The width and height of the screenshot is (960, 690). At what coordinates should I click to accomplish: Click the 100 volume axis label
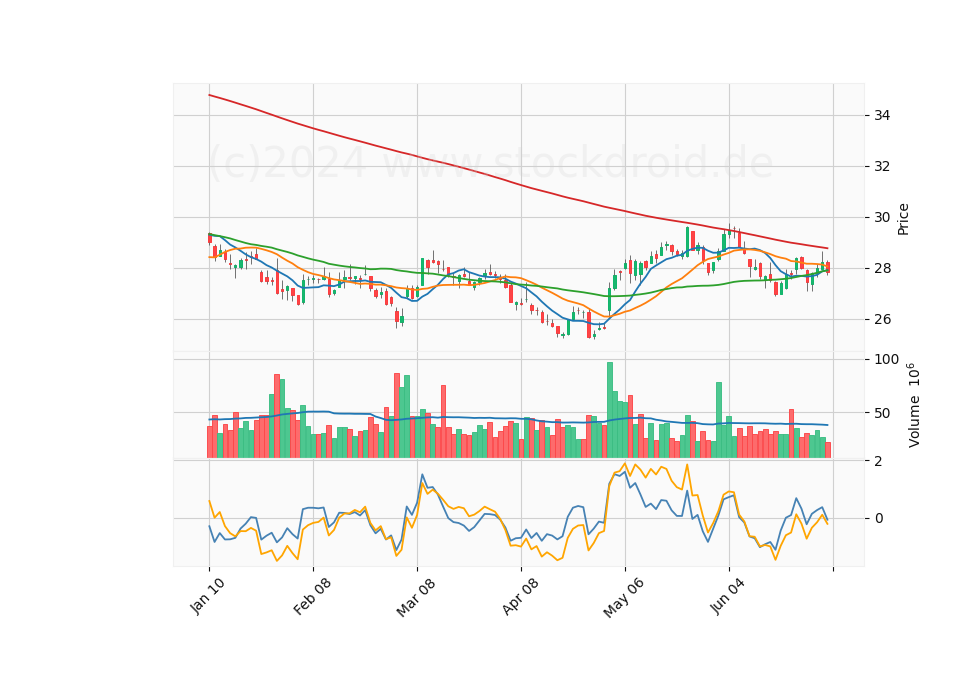pos(887,359)
